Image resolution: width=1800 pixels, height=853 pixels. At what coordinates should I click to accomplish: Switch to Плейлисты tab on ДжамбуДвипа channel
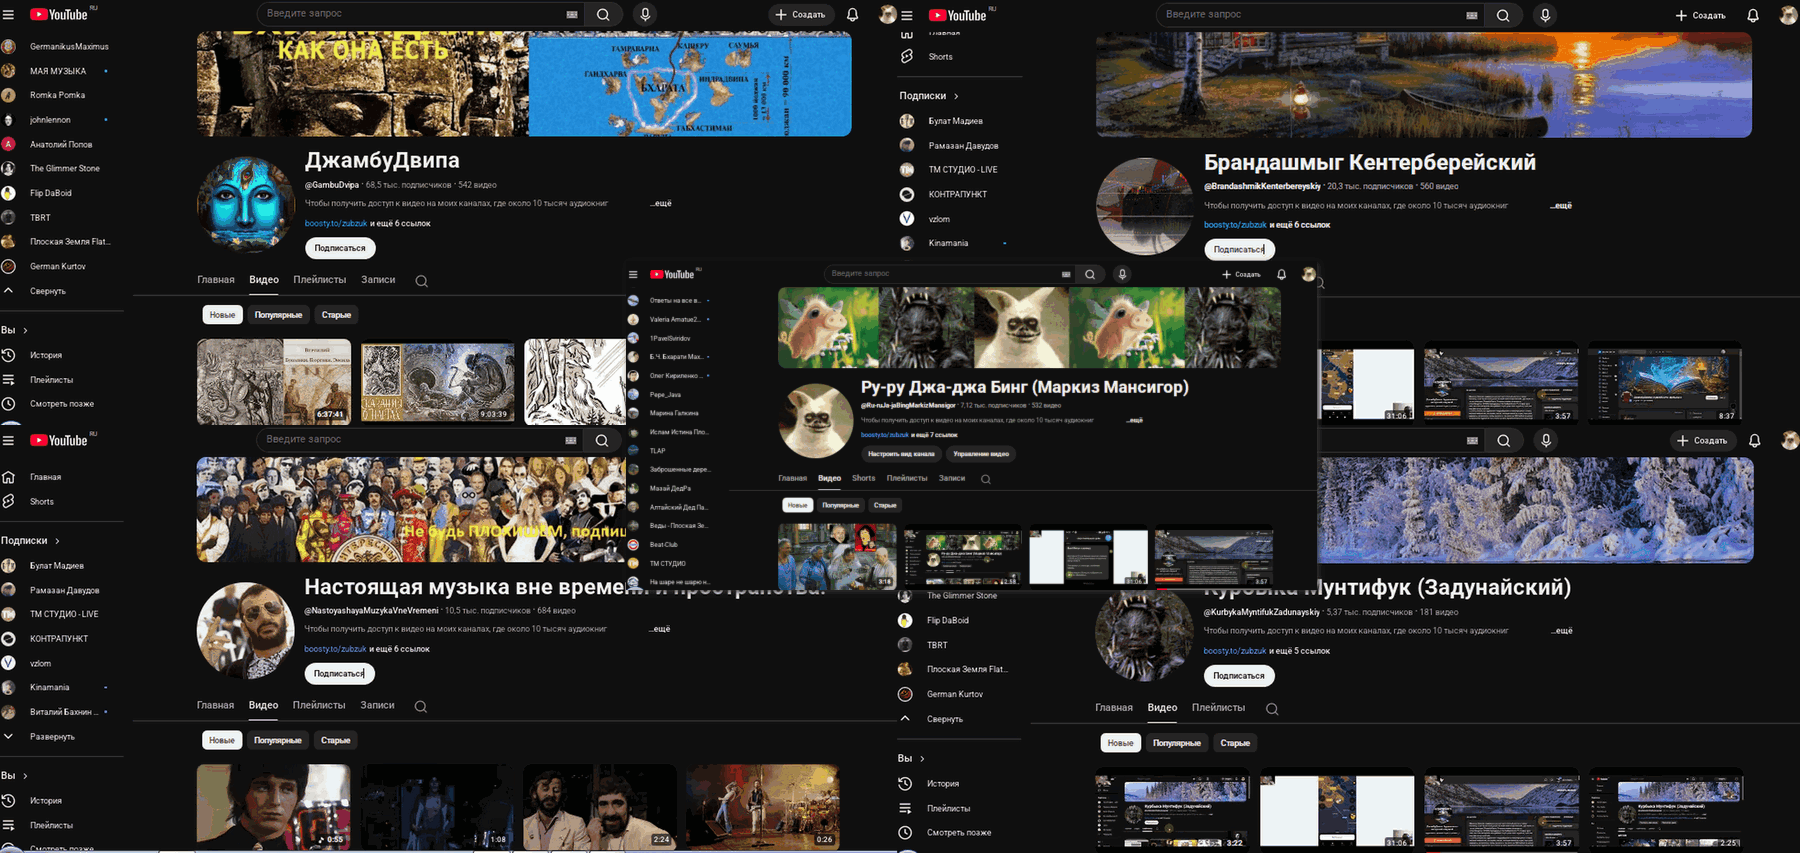point(320,280)
